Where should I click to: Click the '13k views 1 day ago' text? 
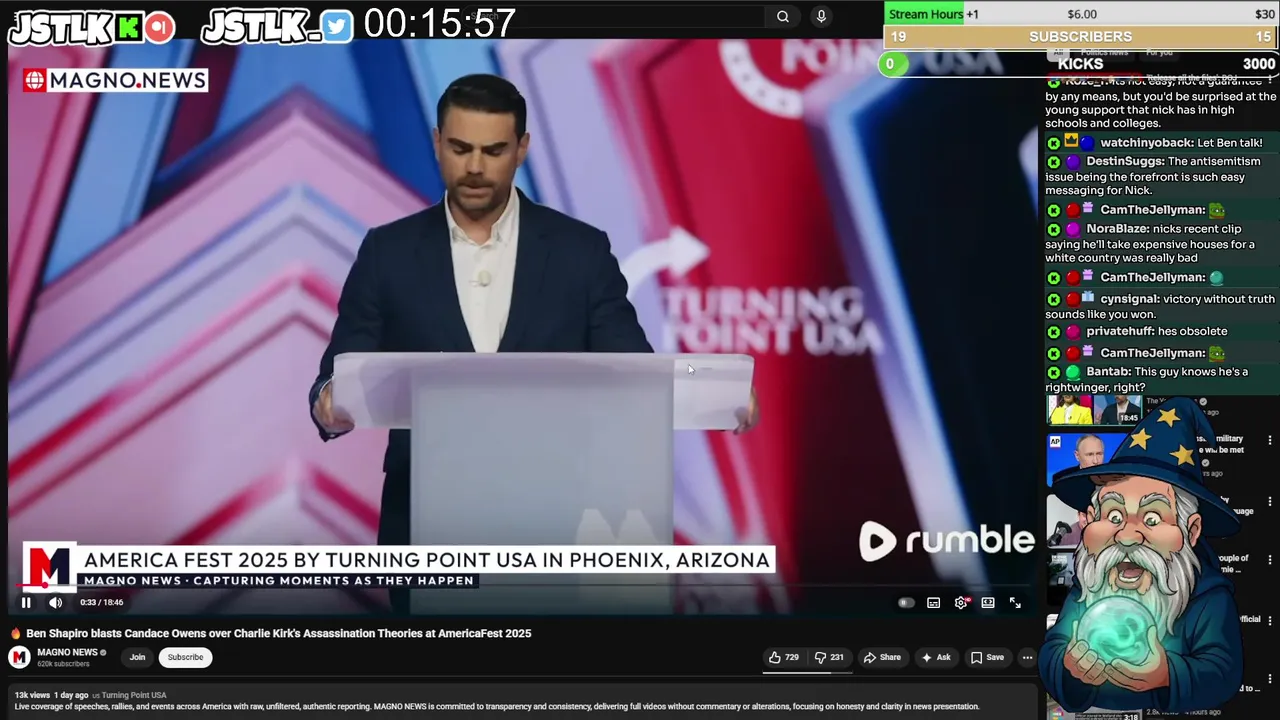51,695
